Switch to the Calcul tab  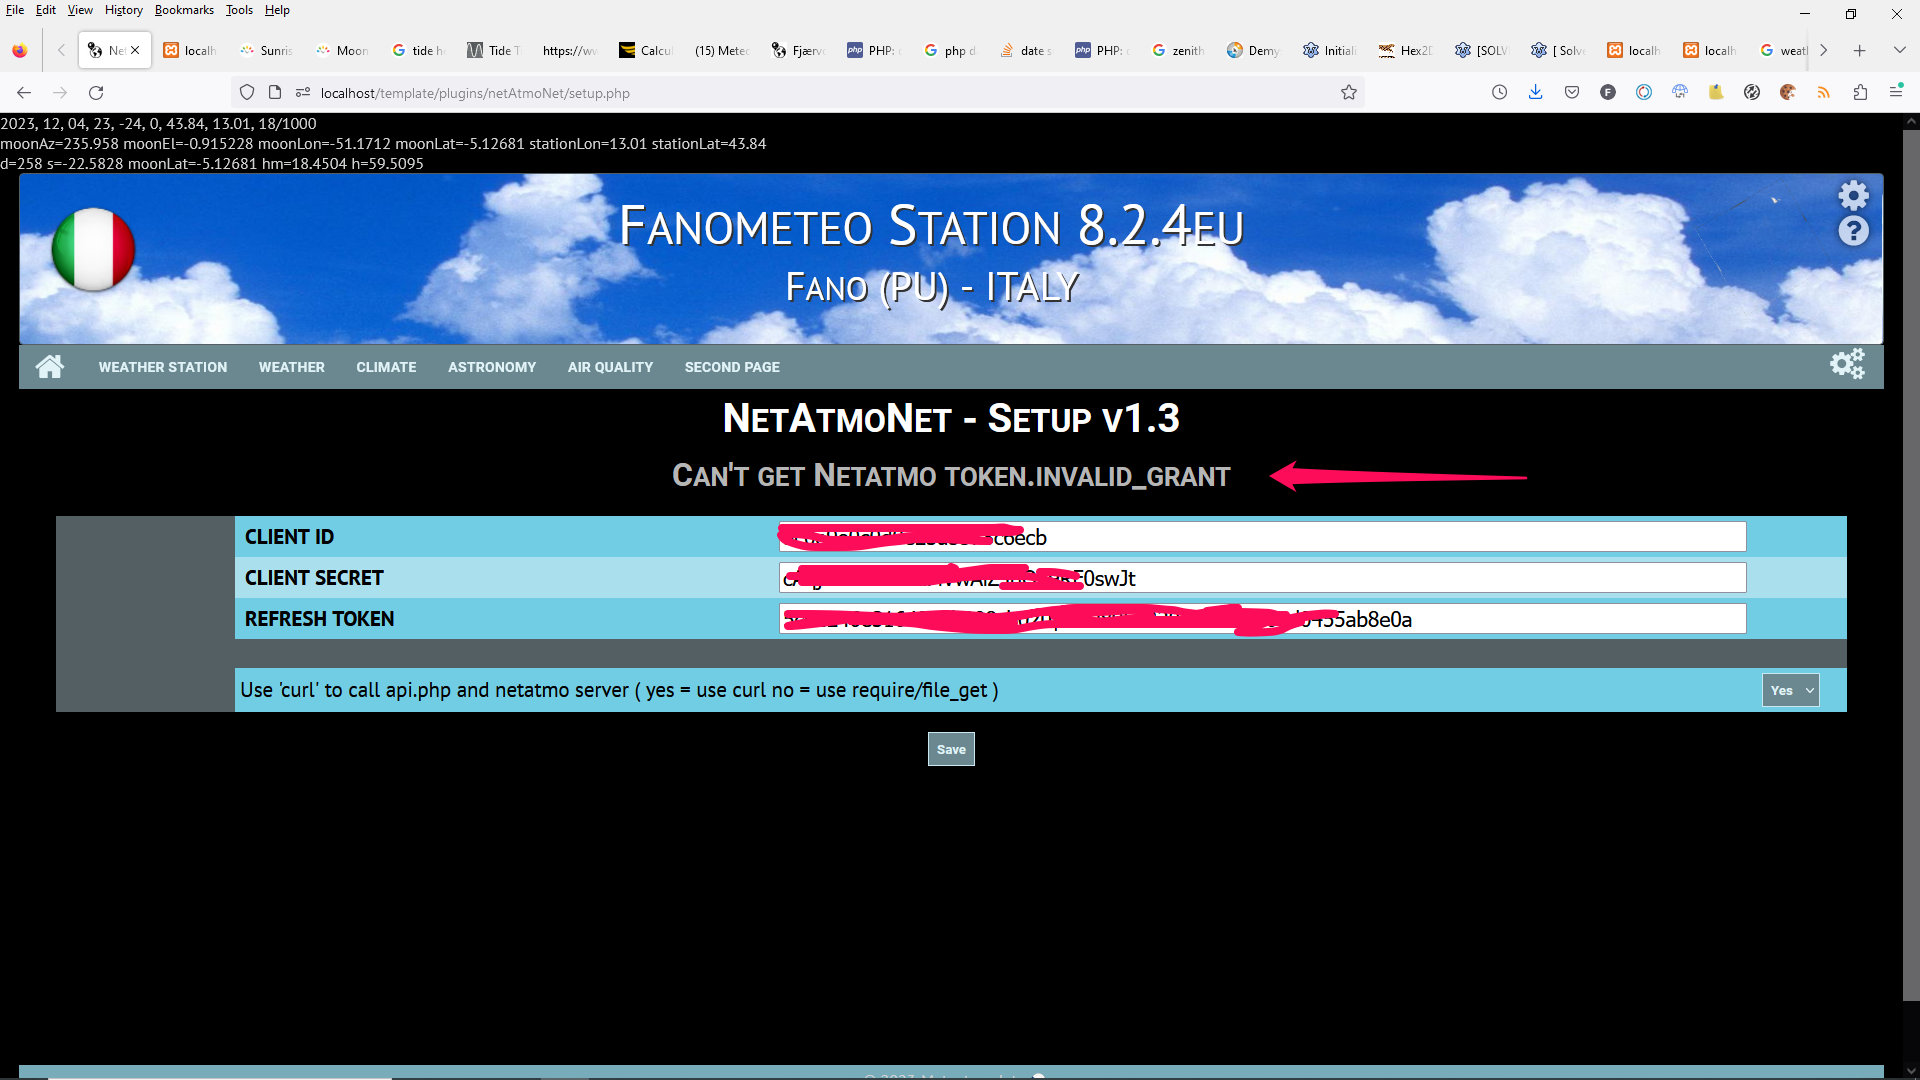point(647,50)
